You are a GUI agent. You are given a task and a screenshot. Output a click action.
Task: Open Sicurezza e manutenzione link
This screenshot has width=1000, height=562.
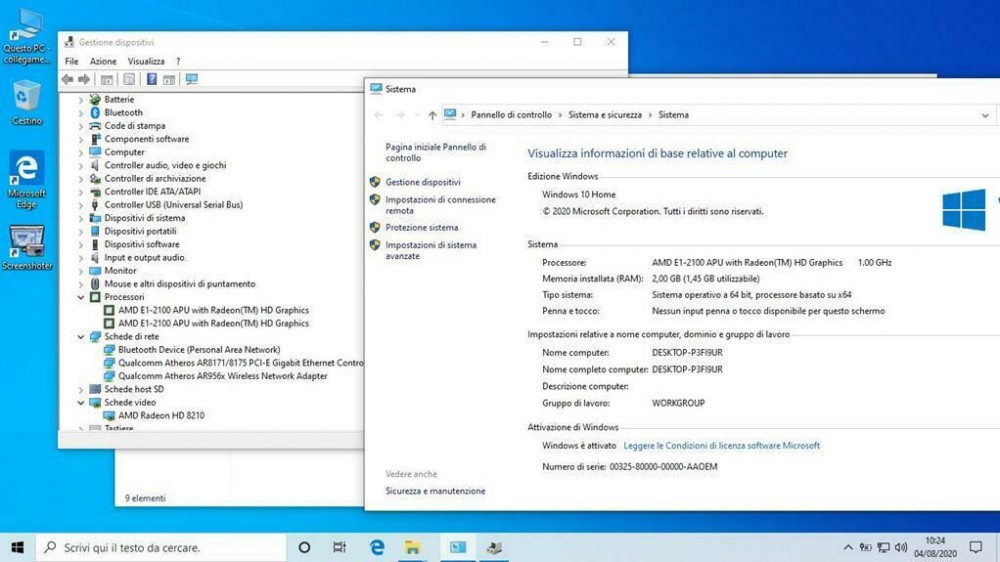[x=435, y=491]
